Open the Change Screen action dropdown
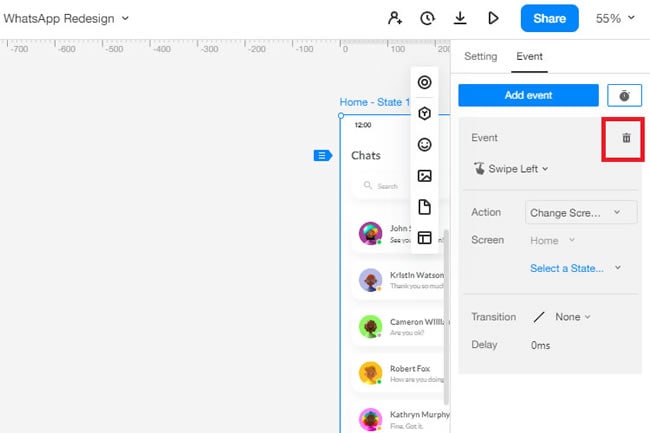This screenshot has height=433, width=650. click(x=581, y=213)
